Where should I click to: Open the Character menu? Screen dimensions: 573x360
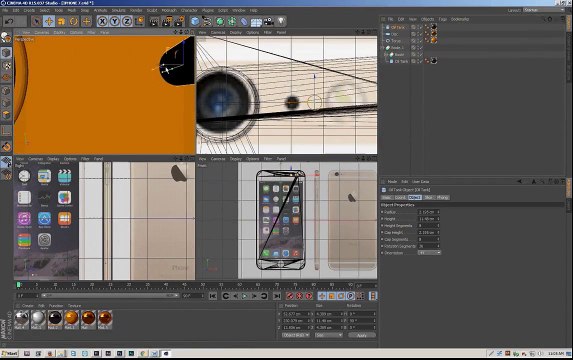[189, 10]
